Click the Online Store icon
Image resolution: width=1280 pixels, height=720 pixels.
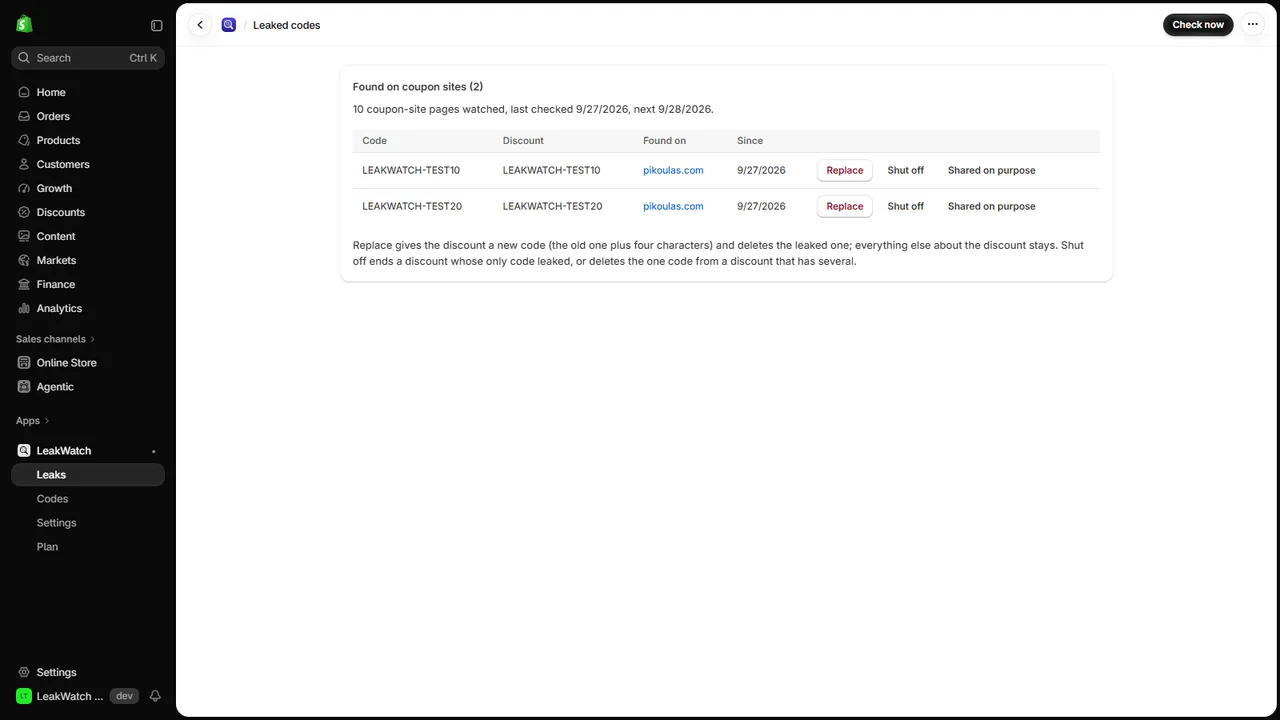(24, 363)
